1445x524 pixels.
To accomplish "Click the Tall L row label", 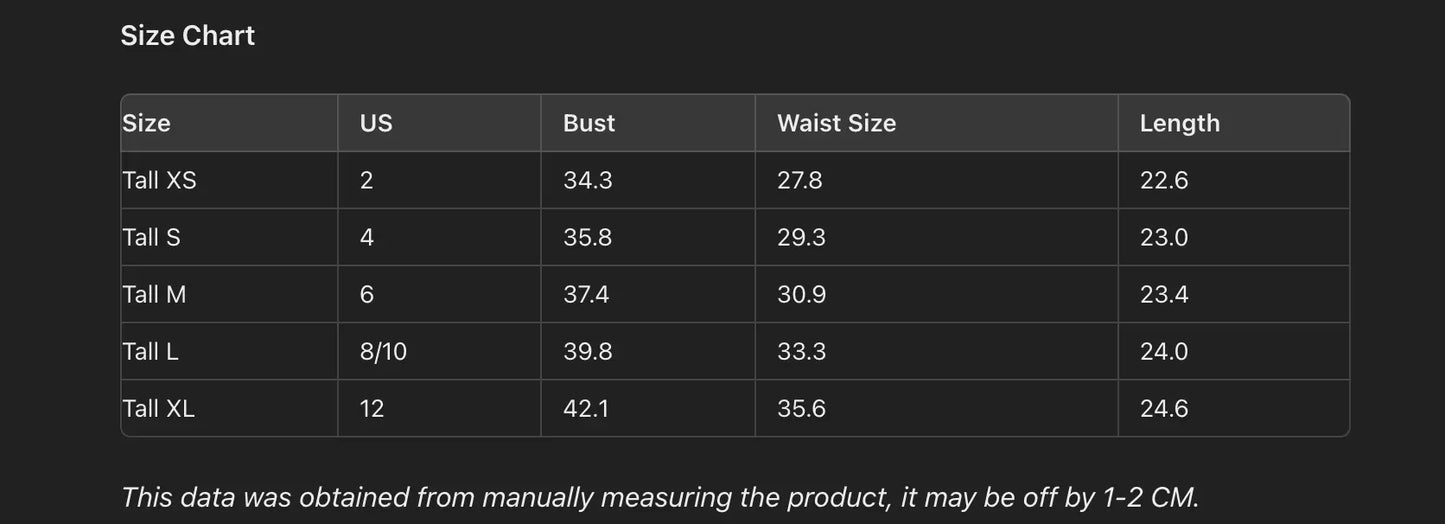I will (x=150, y=351).
